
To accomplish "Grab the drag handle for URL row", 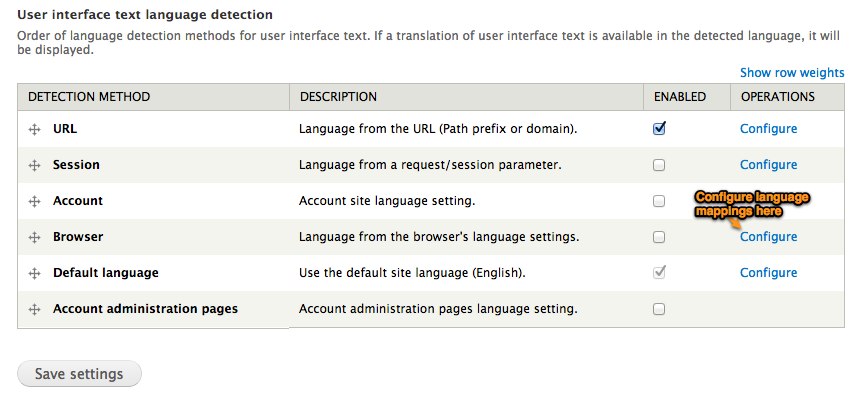I will [34, 130].
